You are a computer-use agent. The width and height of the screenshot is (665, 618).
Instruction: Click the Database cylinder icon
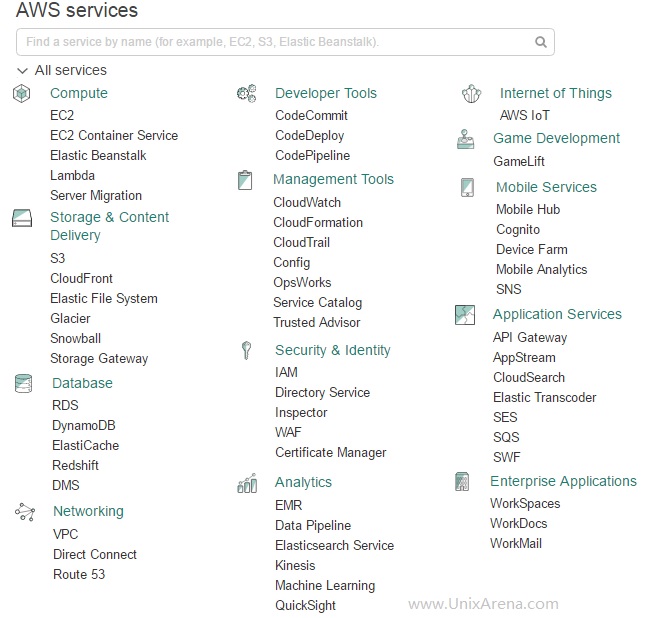pyautogui.click(x=23, y=383)
